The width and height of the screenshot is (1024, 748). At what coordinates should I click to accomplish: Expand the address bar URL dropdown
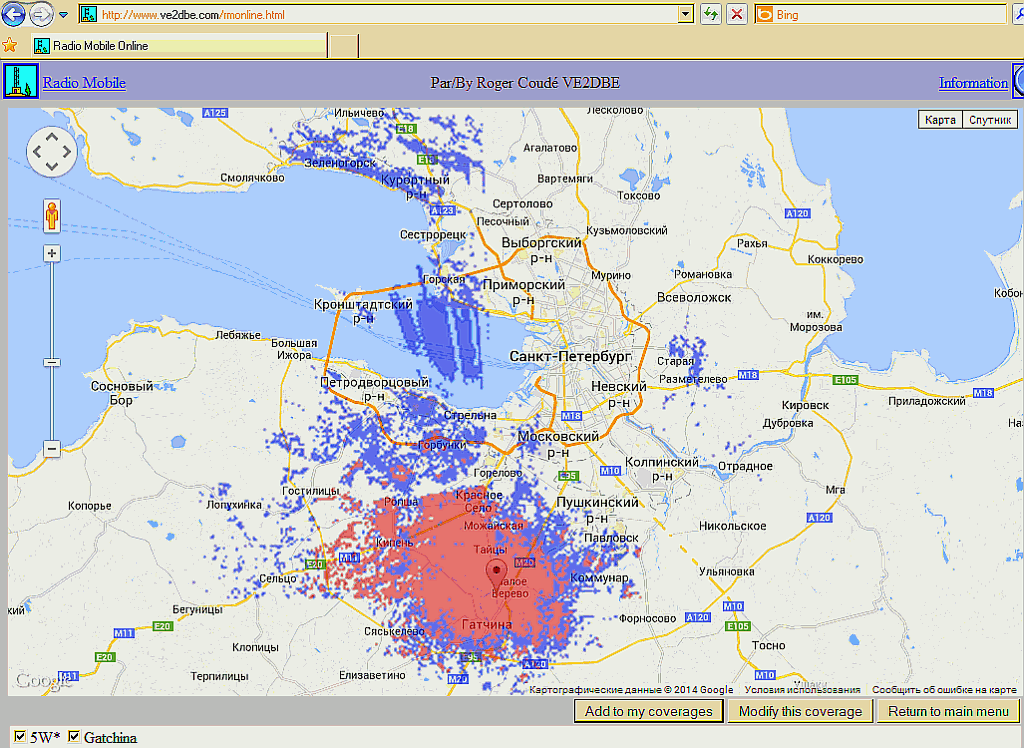coord(685,14)
